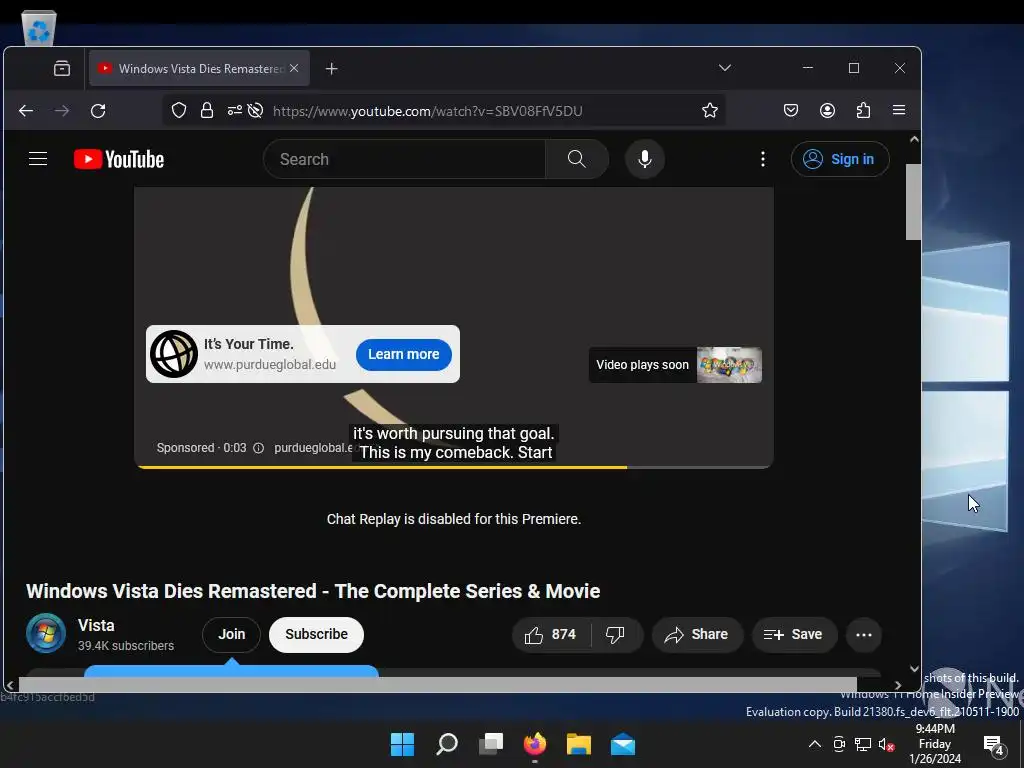This screenshot has width=1024, height=768.
Task: Click the Sign in button
Action: pos(840,159)
